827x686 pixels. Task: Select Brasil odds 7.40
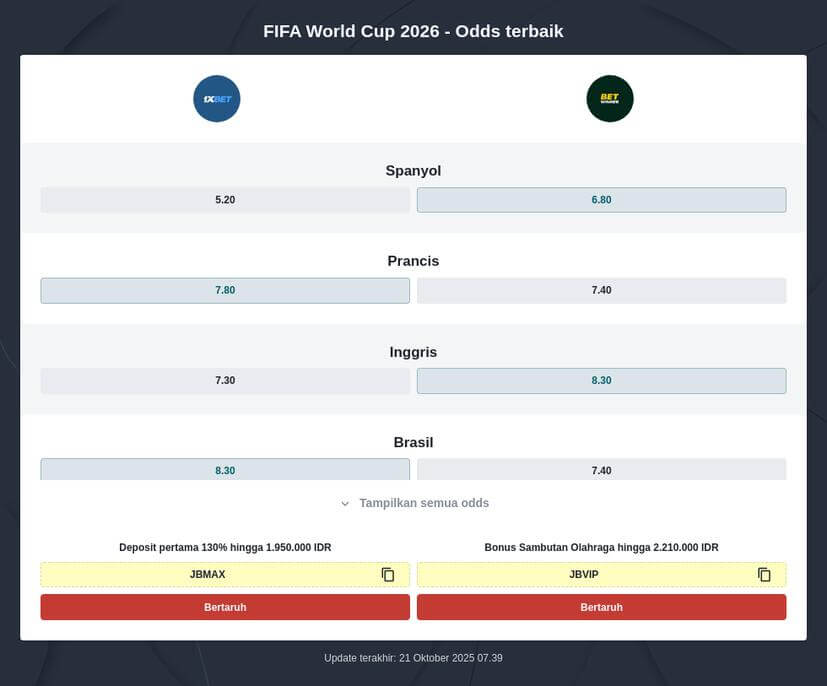[601, 470]
